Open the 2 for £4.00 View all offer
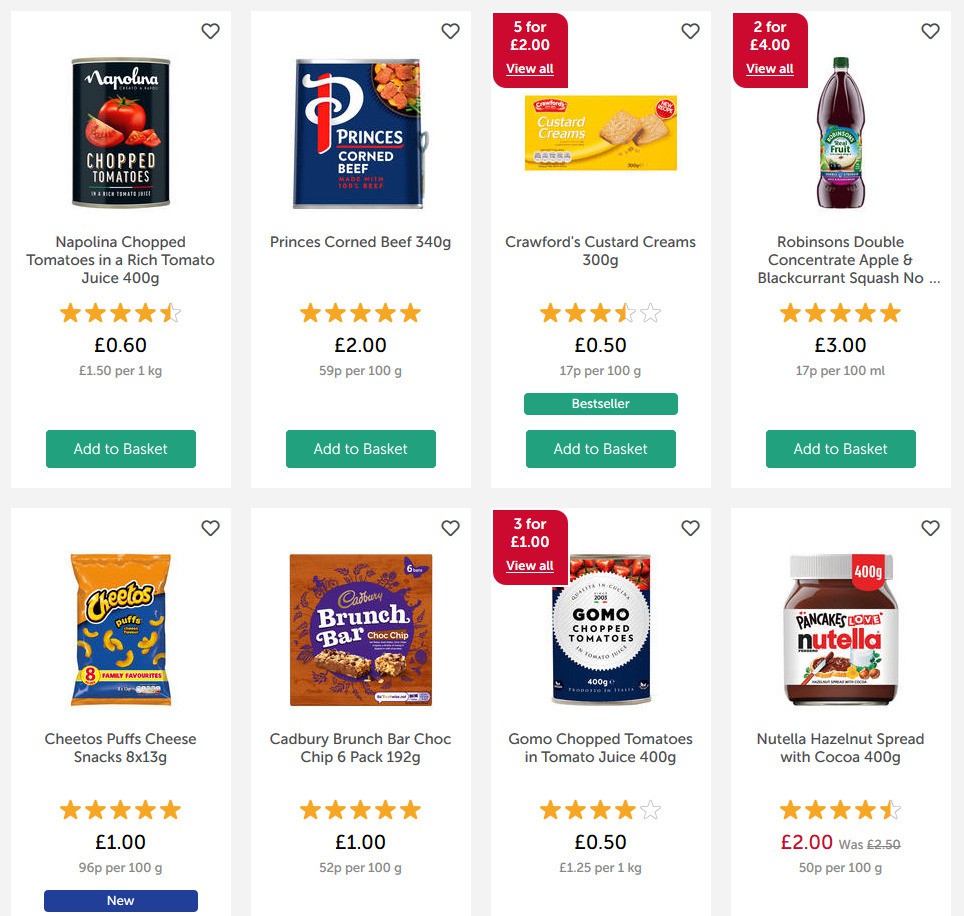This screenshot has width=964, height=916. (x=769, y=68)
